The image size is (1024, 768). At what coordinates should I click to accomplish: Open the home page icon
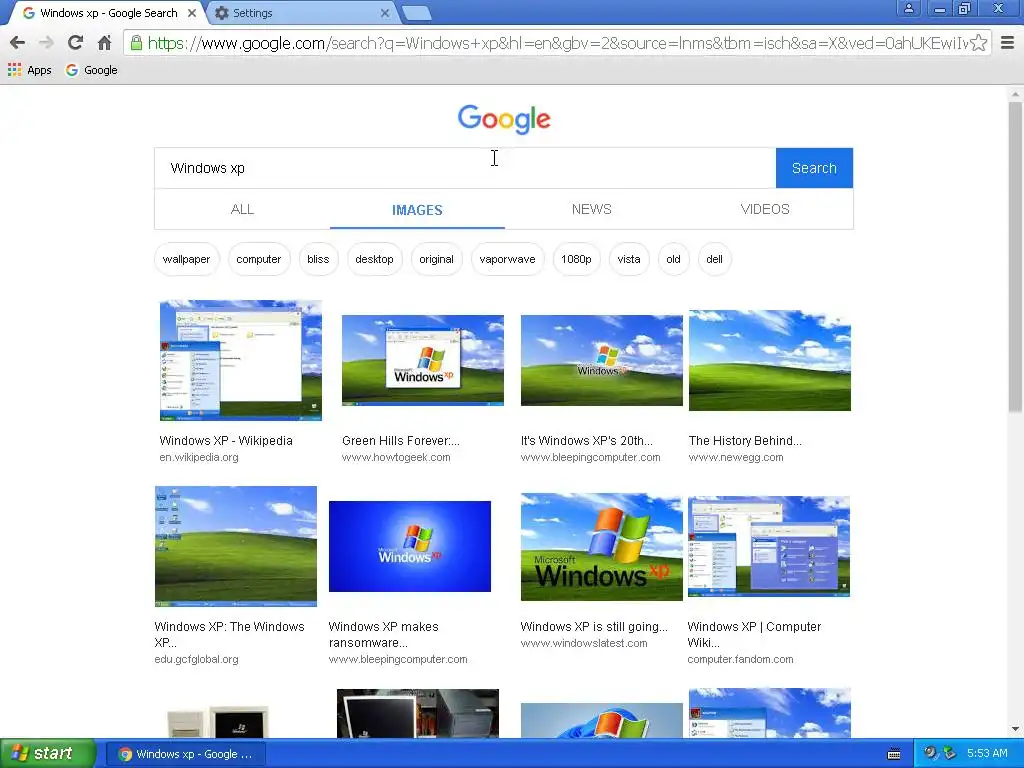[104, 43]
